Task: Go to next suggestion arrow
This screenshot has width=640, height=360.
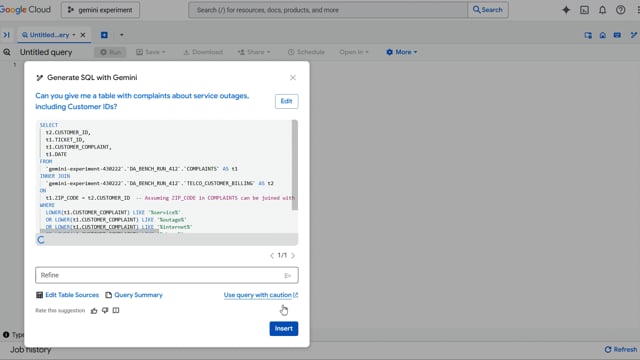Action: [293, 256]
